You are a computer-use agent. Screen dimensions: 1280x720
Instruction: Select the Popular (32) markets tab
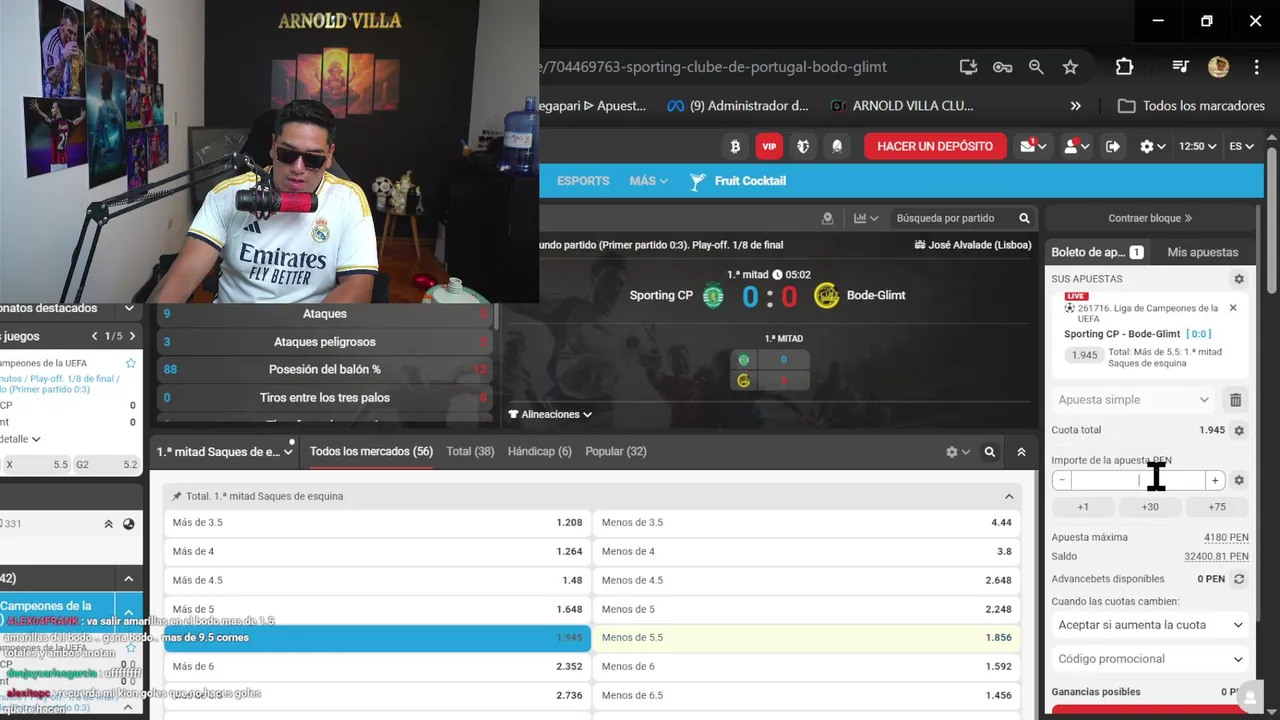(615, 452)
